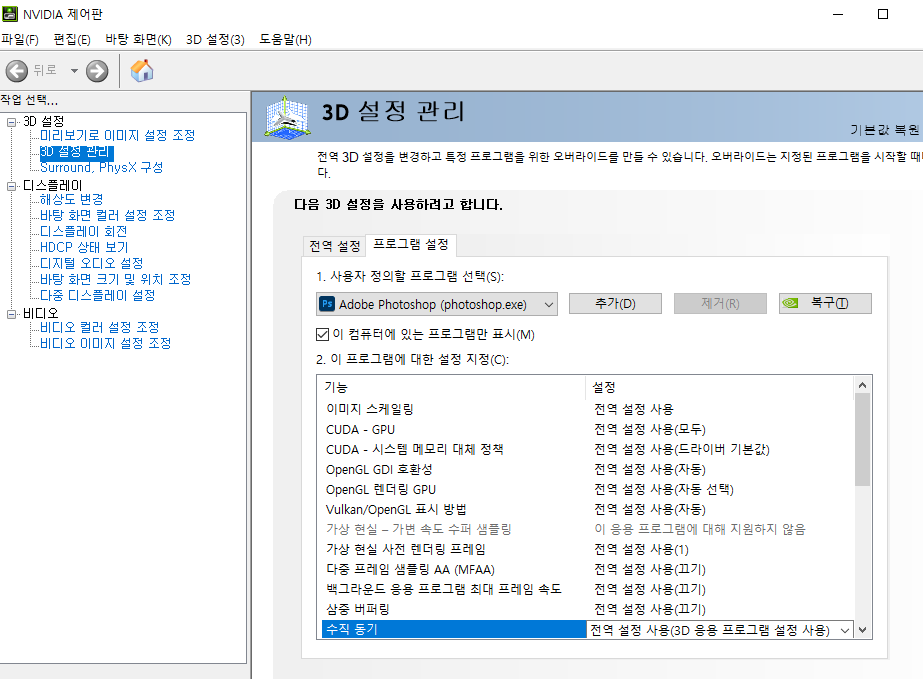This screenshot has height=679, width=923.
Task: Click the 복구(T) button
Action: [825, 304]
